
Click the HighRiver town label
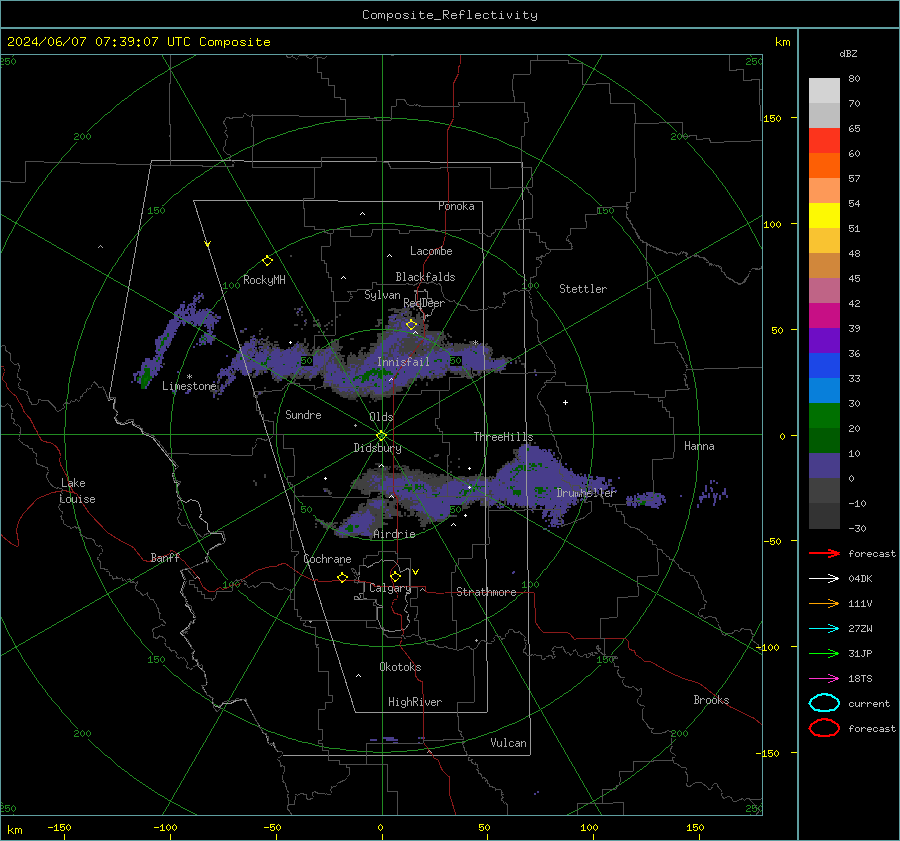tap(415, 702)
